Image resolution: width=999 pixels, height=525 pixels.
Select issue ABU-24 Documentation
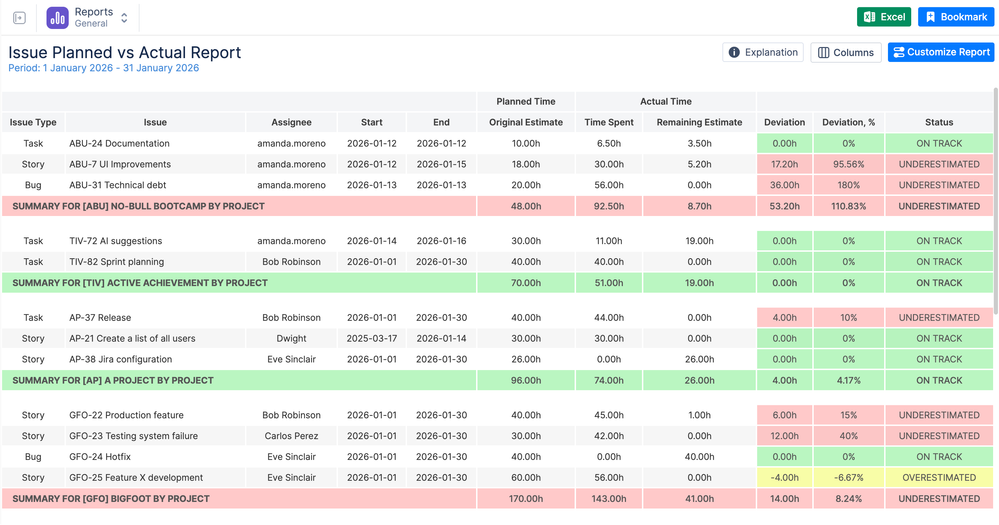(x=119, y=143)
